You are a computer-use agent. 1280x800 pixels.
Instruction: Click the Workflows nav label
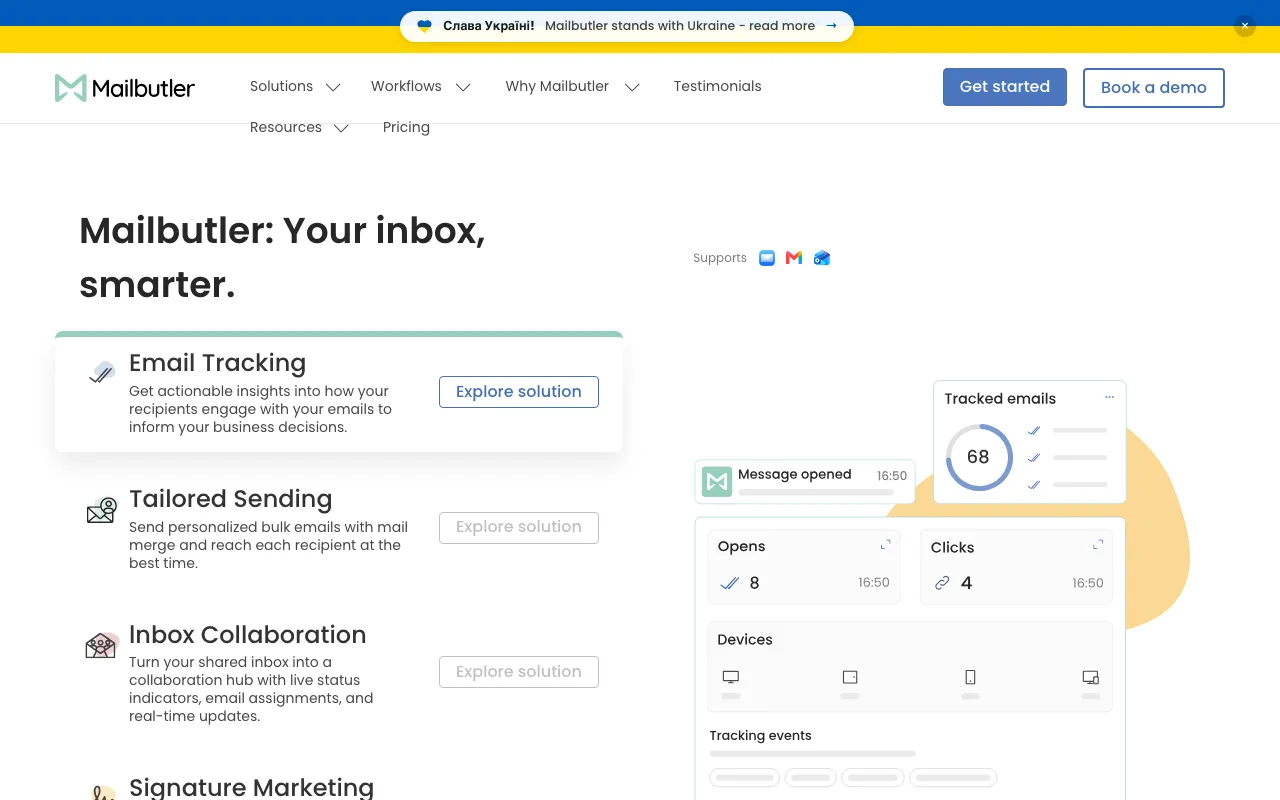pyautogui.click(x=406, y=86)
